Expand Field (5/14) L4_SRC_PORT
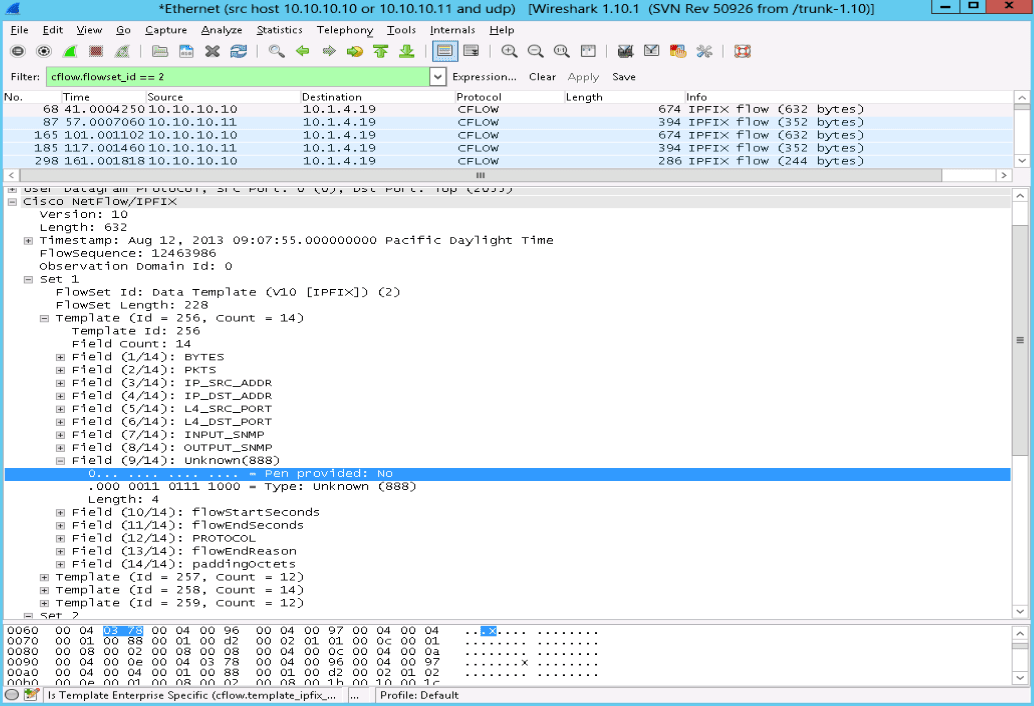The height and width of the screenshot is (706, 1034). pos(61,409)
